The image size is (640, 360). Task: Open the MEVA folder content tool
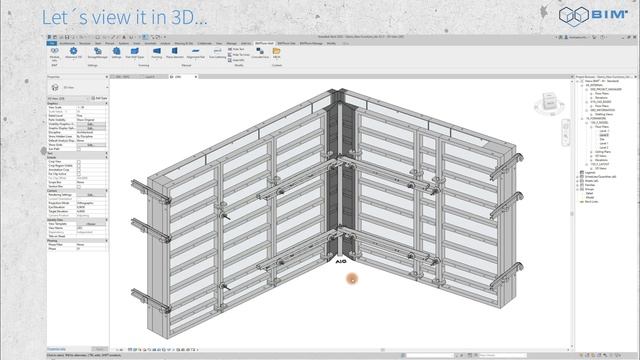(276, 53)
